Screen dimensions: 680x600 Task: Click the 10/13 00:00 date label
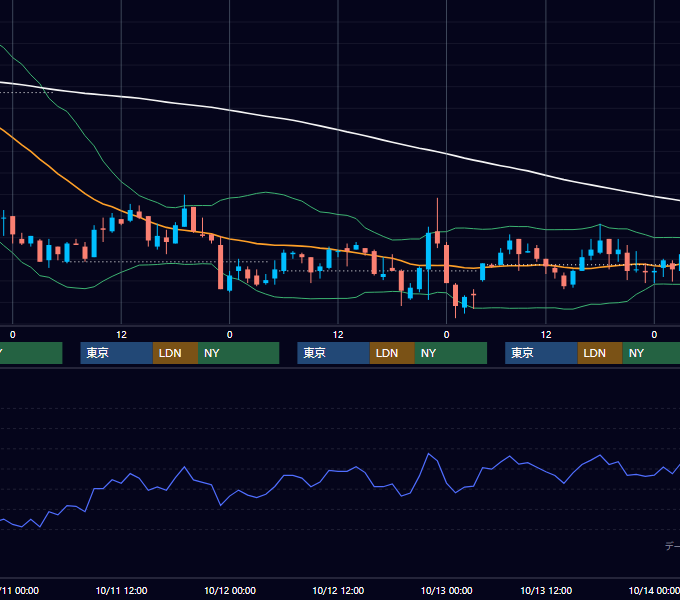[447, 590]
